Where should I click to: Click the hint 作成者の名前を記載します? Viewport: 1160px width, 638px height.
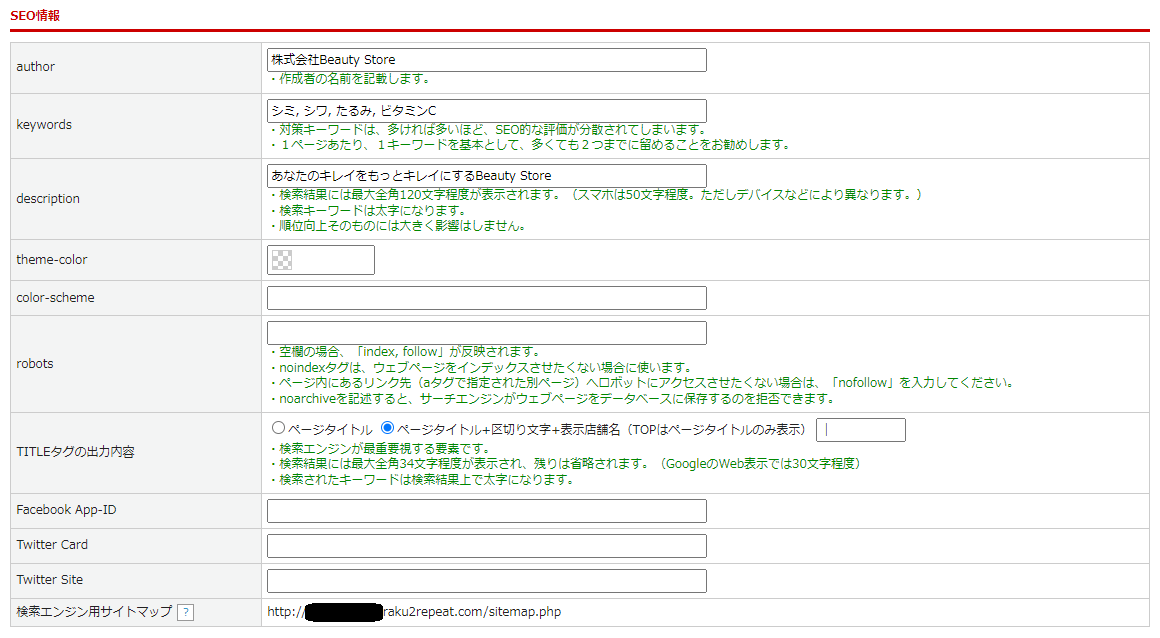[x=349, y=79]
